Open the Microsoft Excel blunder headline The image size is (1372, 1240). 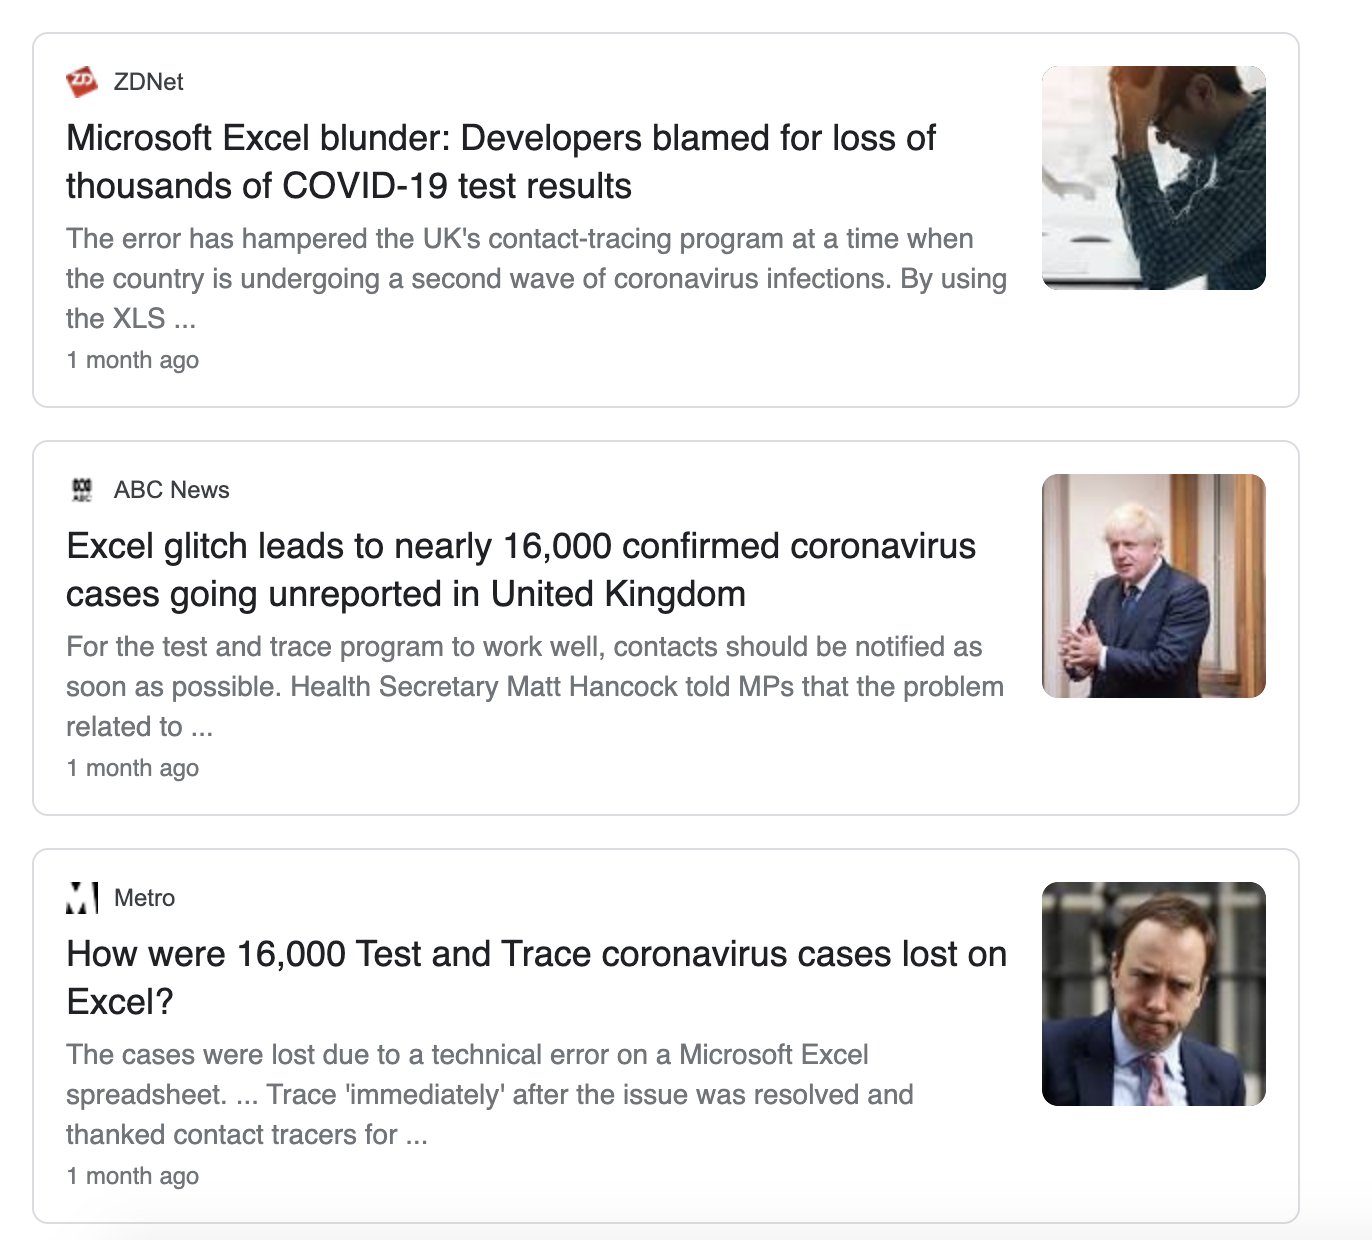pyautogui.click(x=501, y=162)
